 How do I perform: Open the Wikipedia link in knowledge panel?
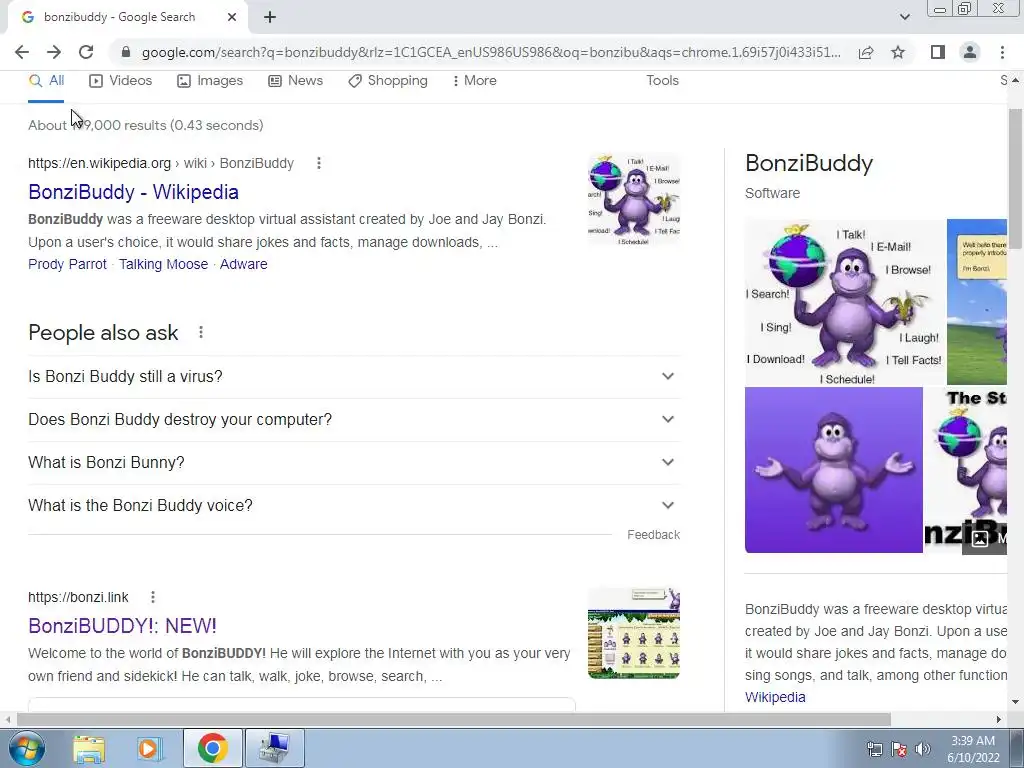coord(775,697)
